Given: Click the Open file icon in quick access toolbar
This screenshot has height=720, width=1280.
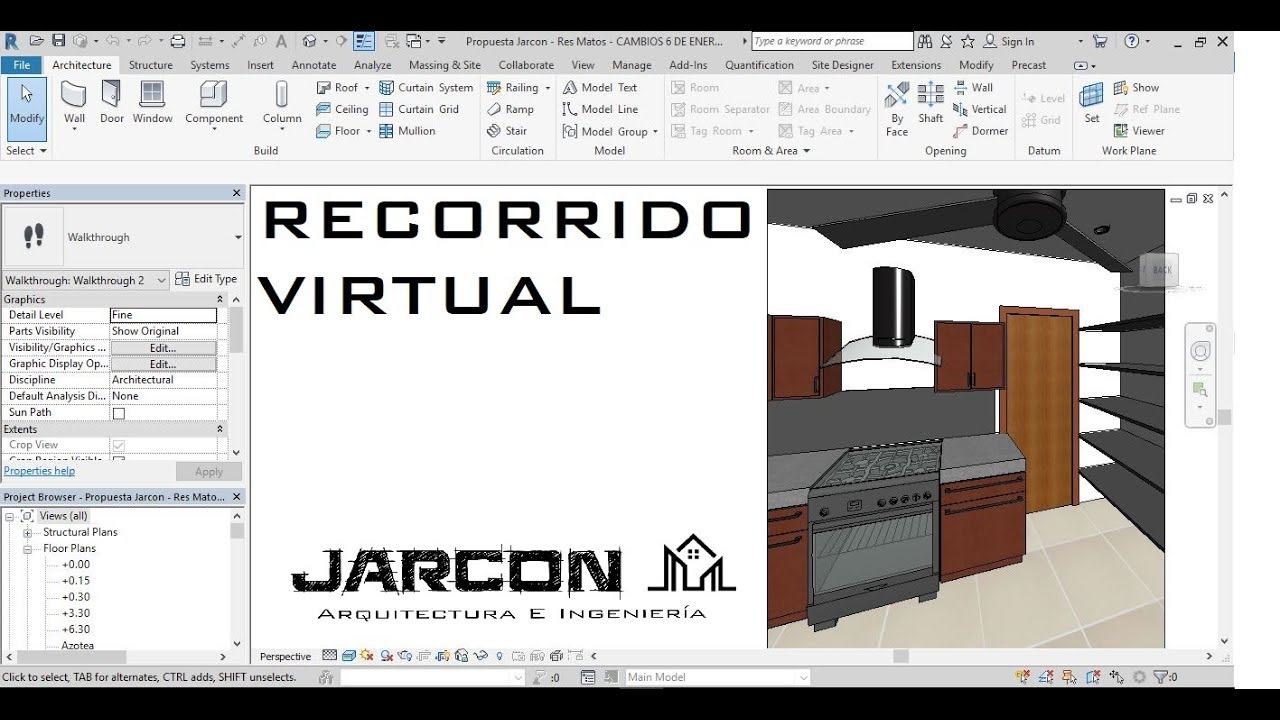Looking at the screenshot, I should (x=37, y=41).
